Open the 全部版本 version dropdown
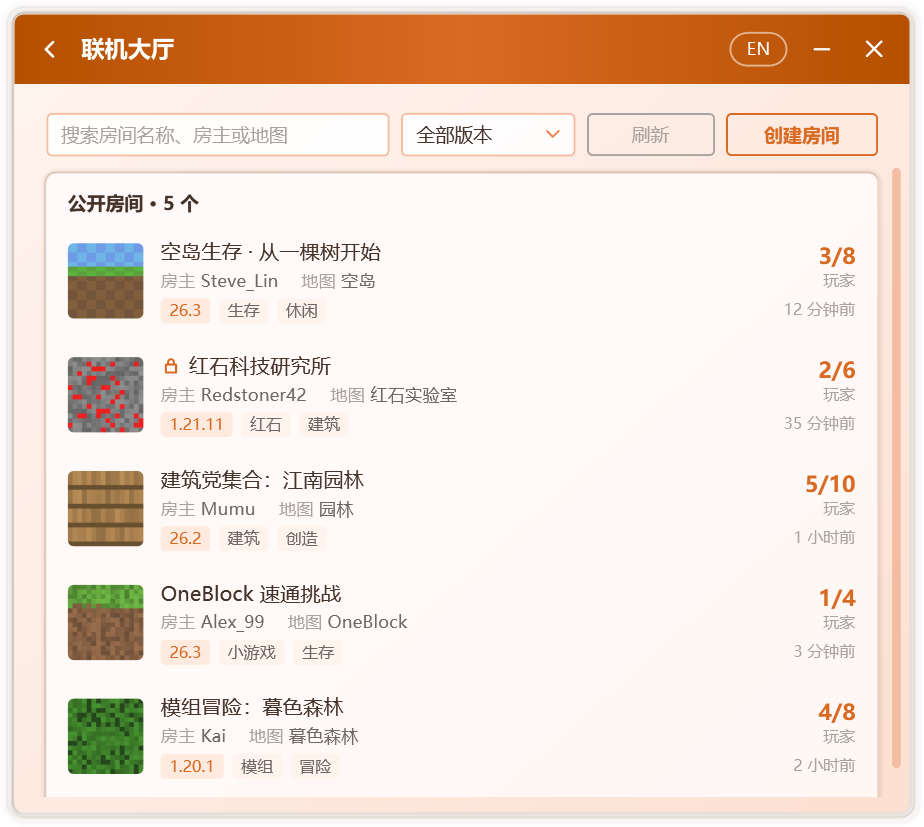The width and height of the screenshot is (924, 827). (x=488, y=135)
